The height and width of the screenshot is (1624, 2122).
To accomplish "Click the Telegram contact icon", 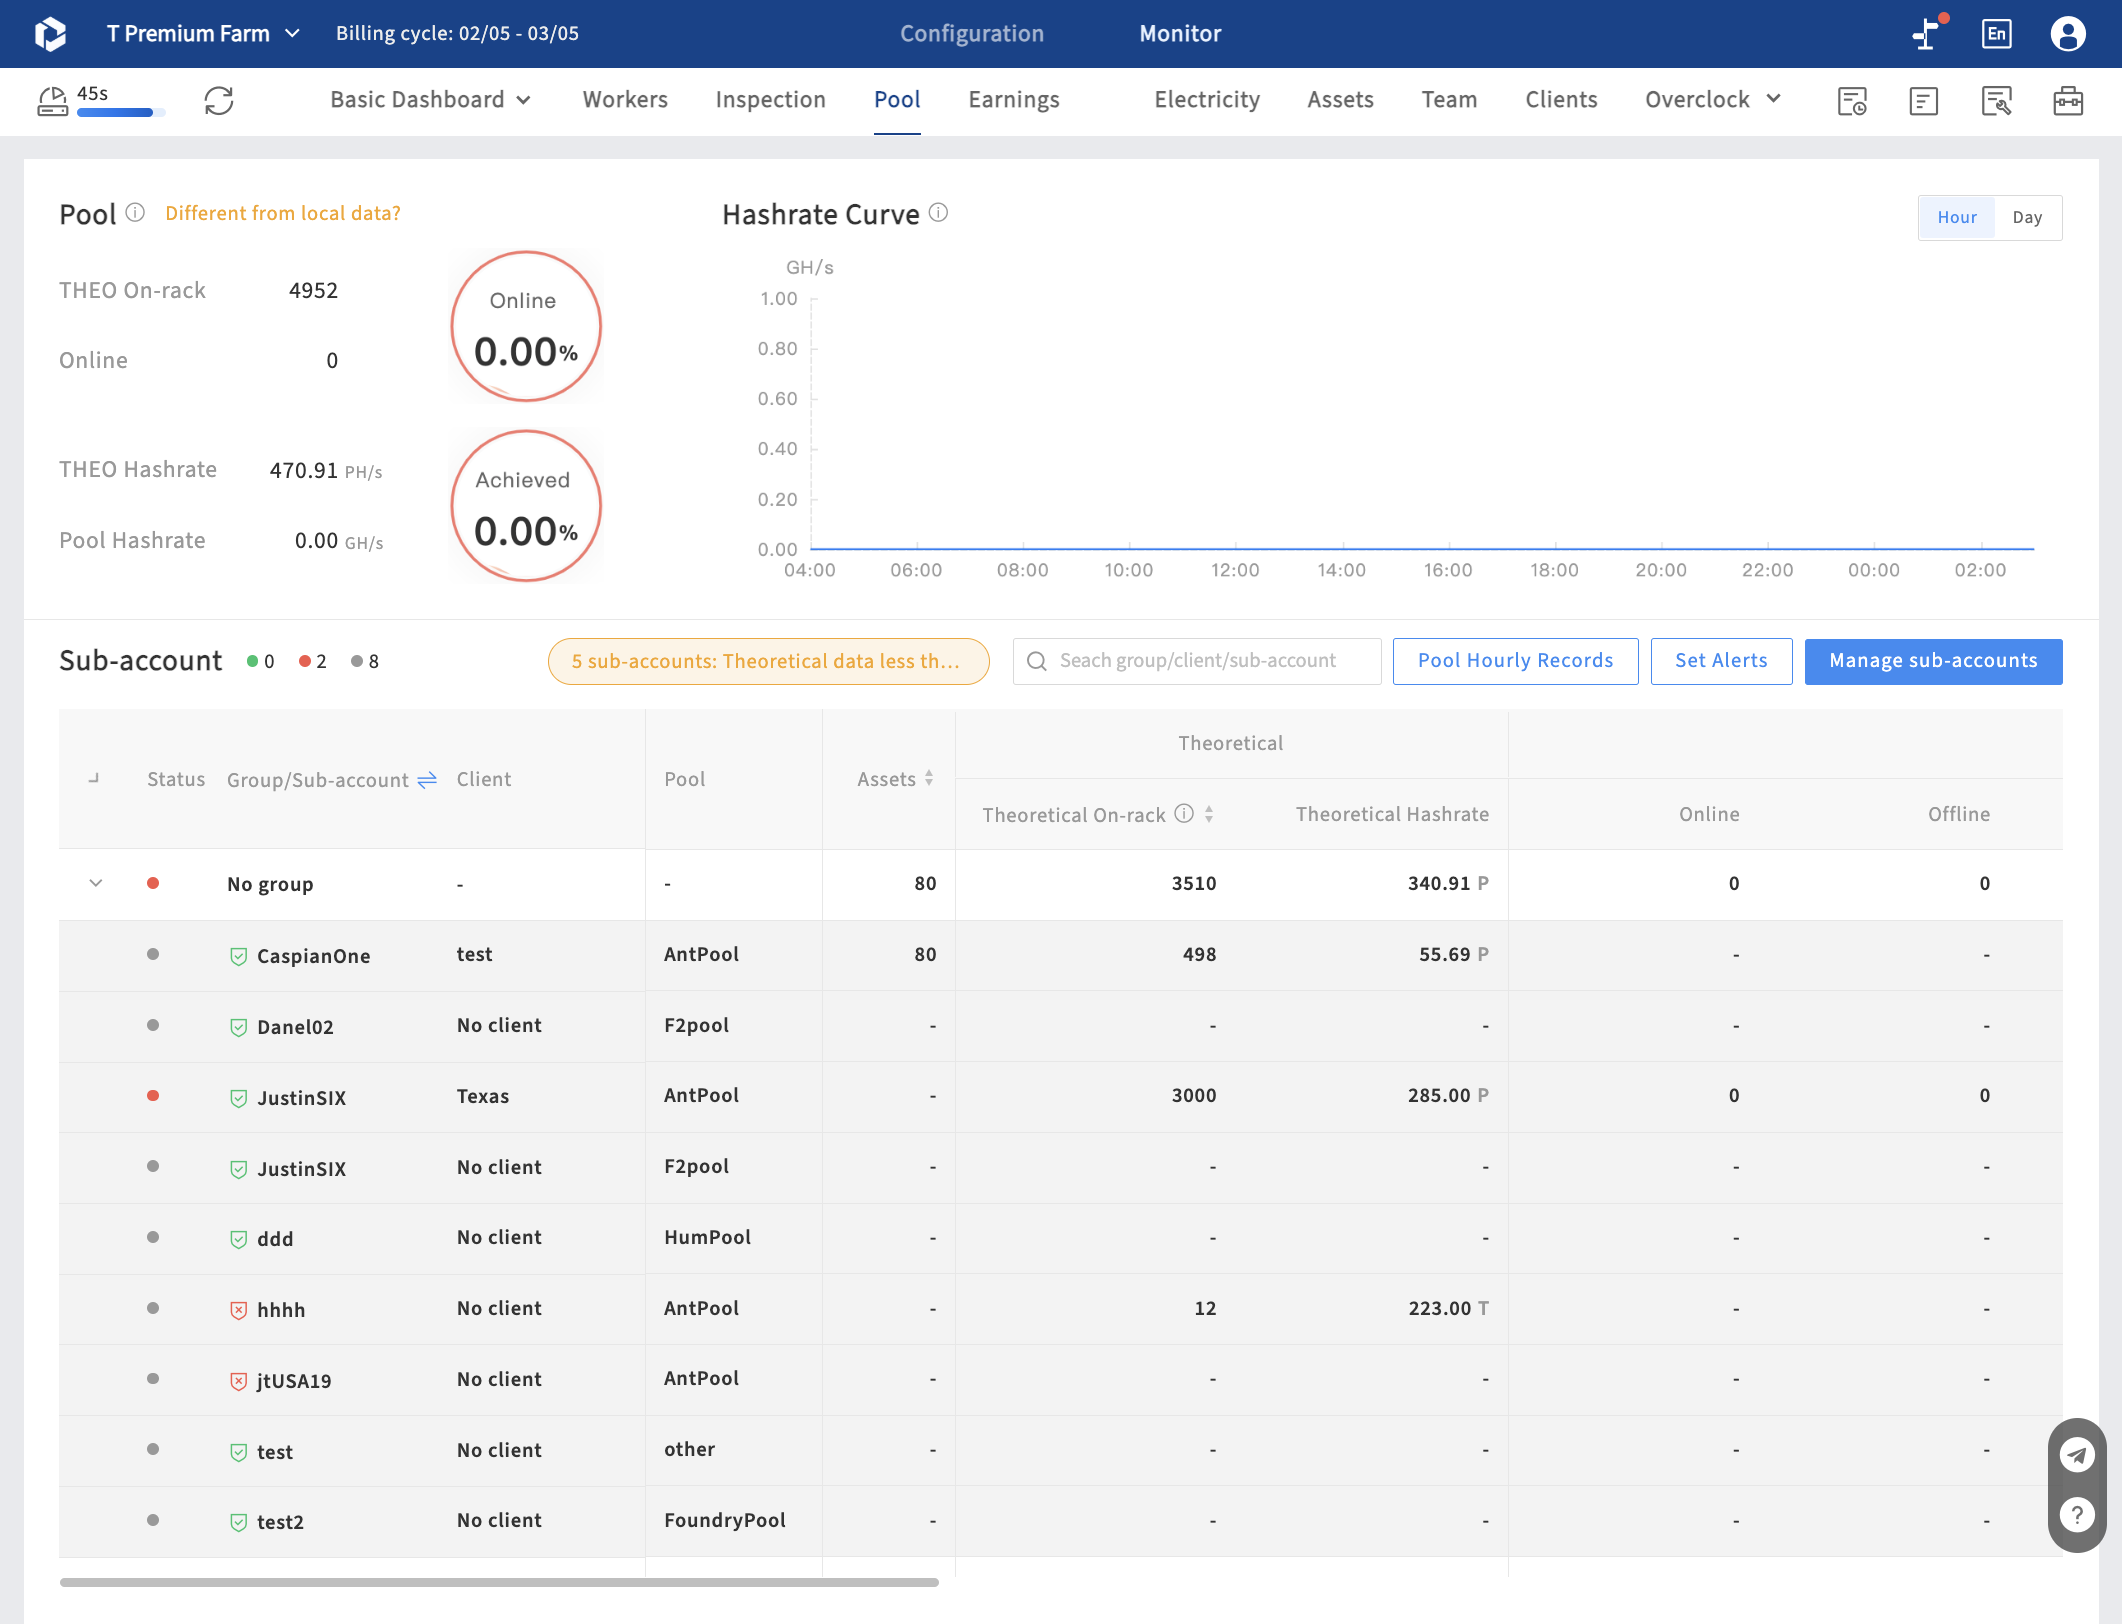I will click(2077, 1455).
